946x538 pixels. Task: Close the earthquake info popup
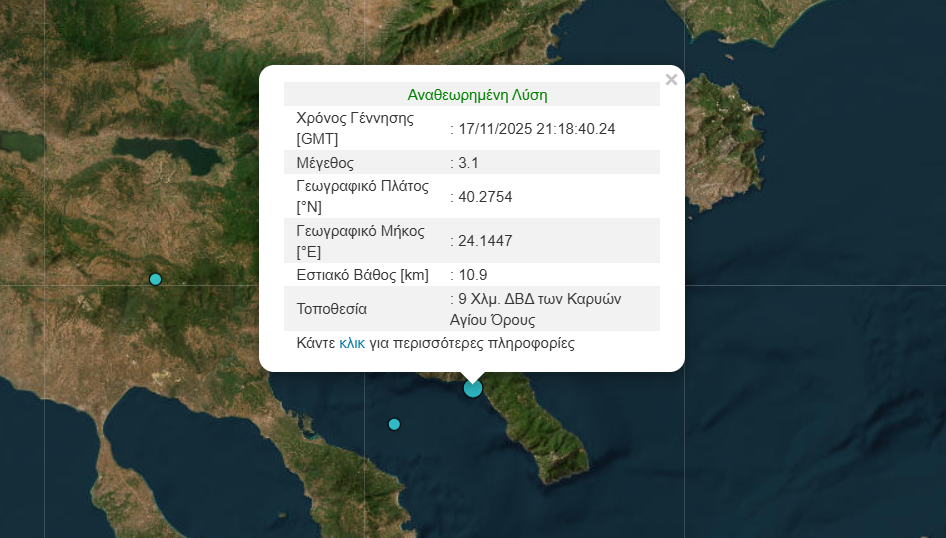tap(671, 80)
